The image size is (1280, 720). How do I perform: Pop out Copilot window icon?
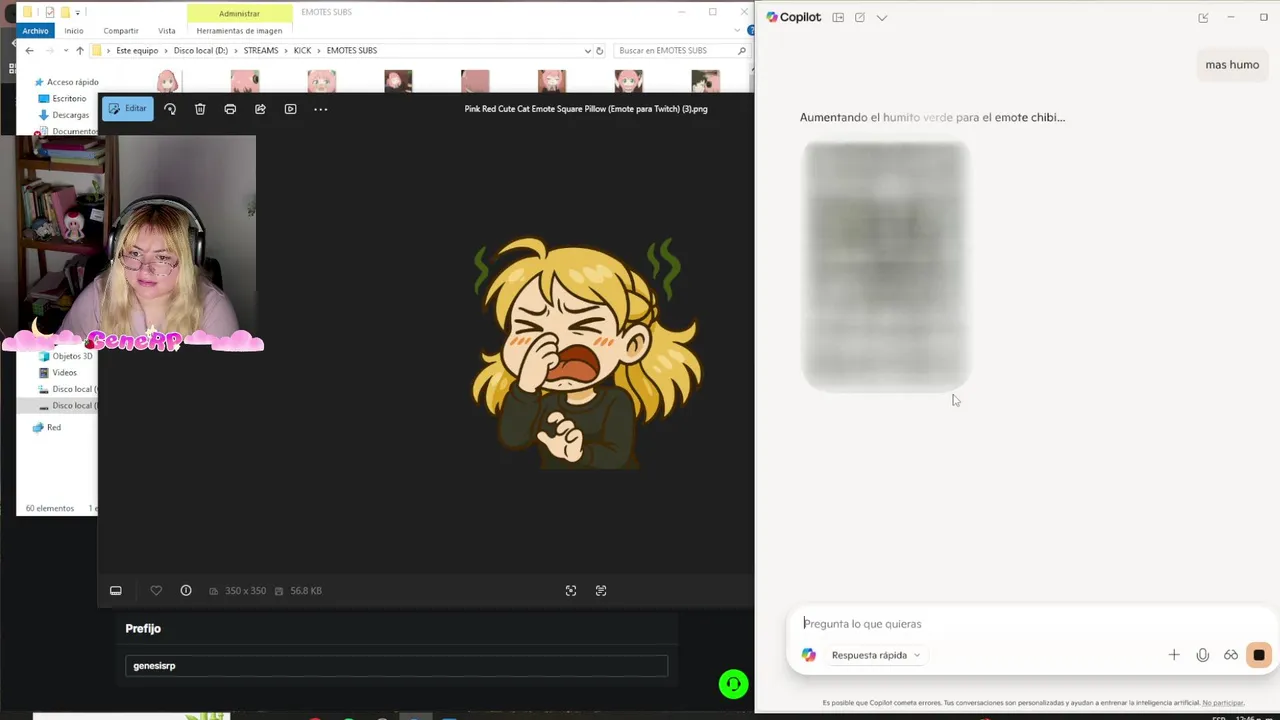(1203, 17)
